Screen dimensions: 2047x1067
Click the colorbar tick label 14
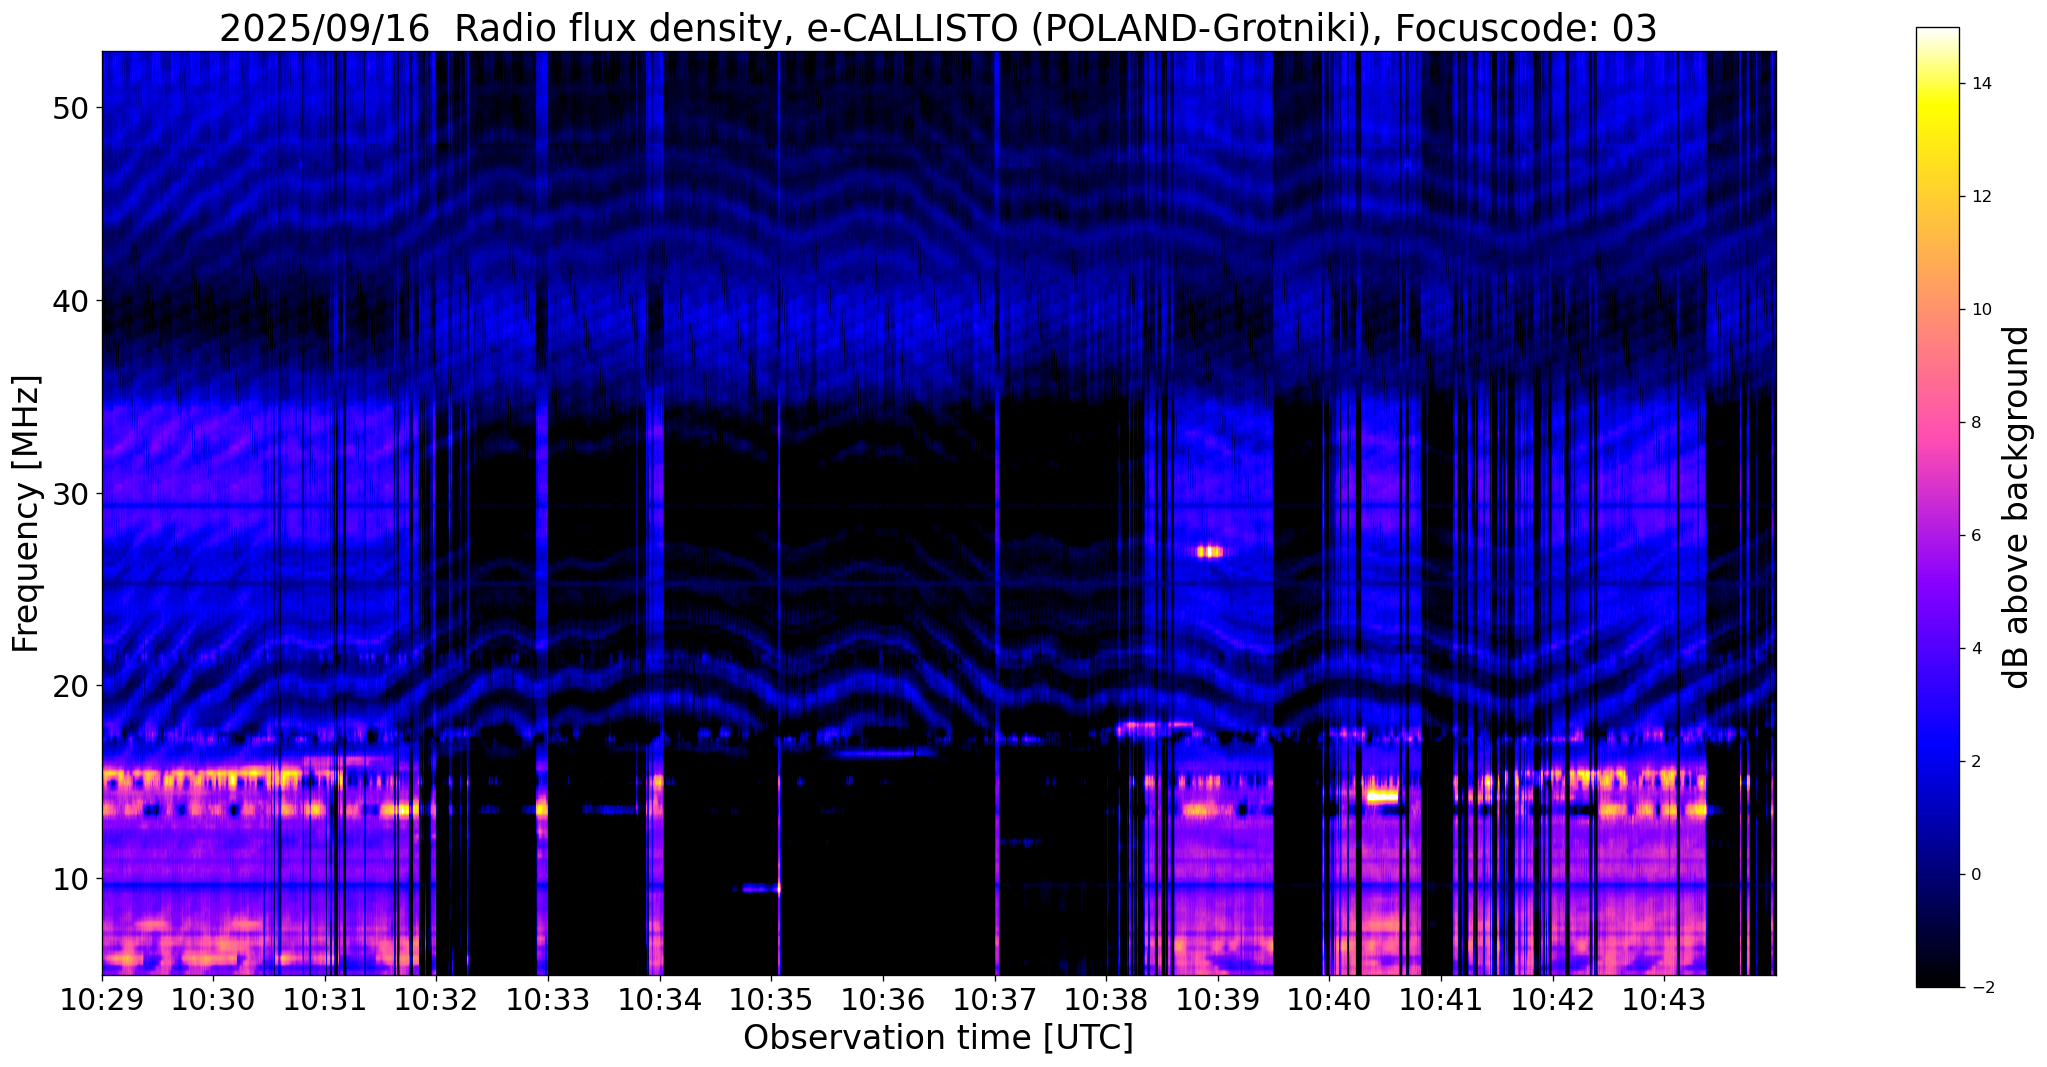(1981, 84)
